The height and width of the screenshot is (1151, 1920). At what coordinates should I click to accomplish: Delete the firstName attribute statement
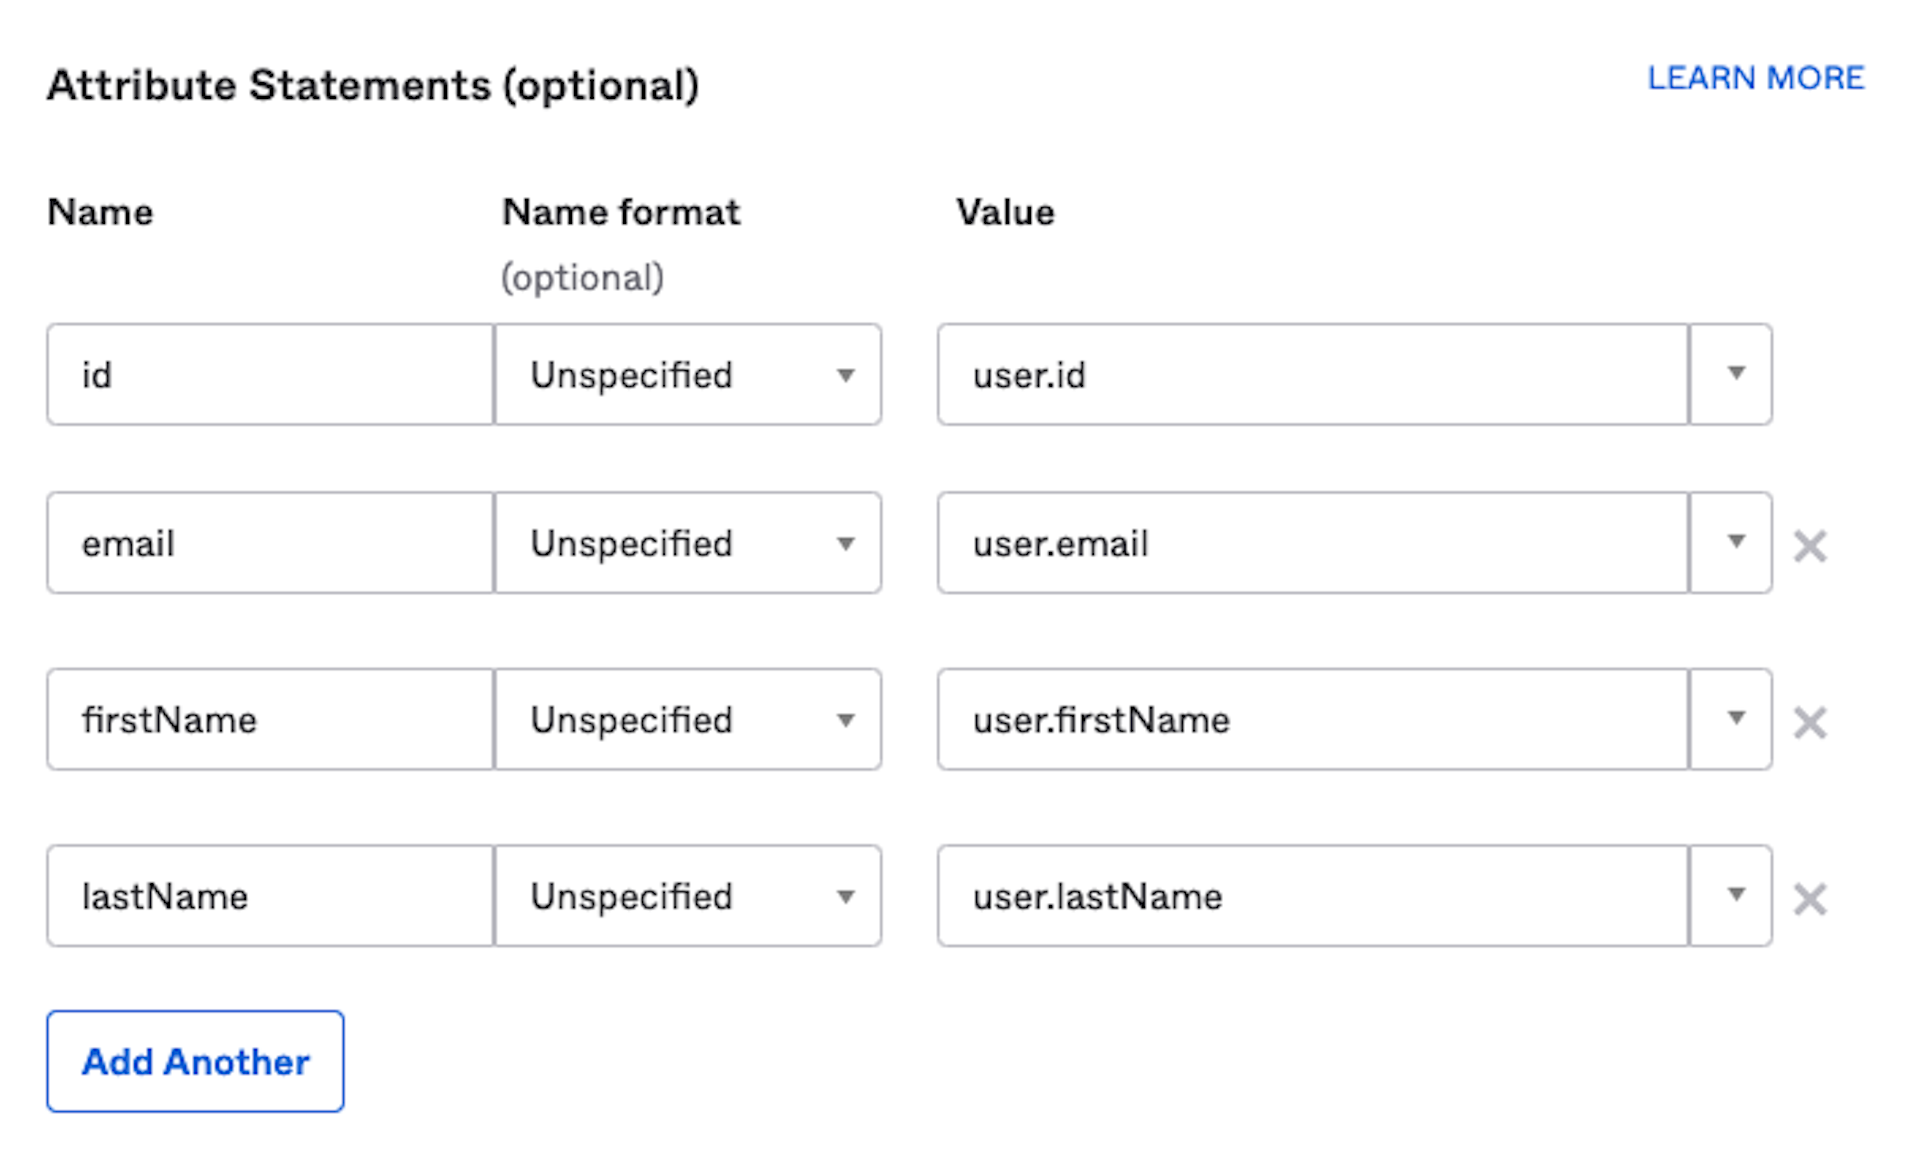[x=1809, y=722]
